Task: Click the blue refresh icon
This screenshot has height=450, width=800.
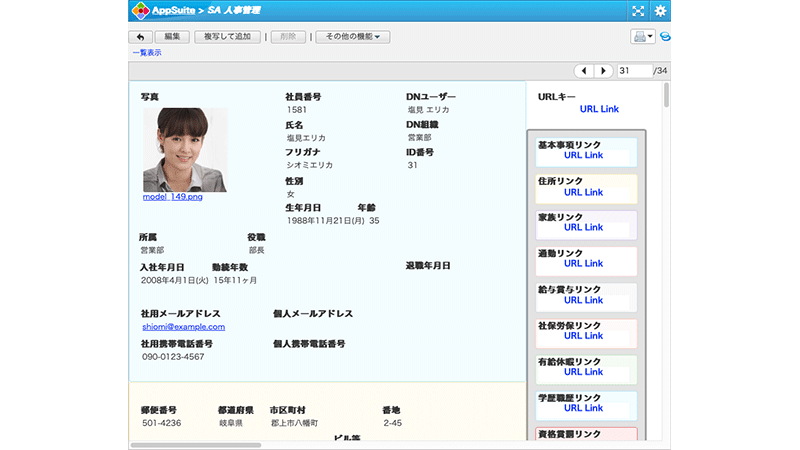Action: (x=665, y=37)
